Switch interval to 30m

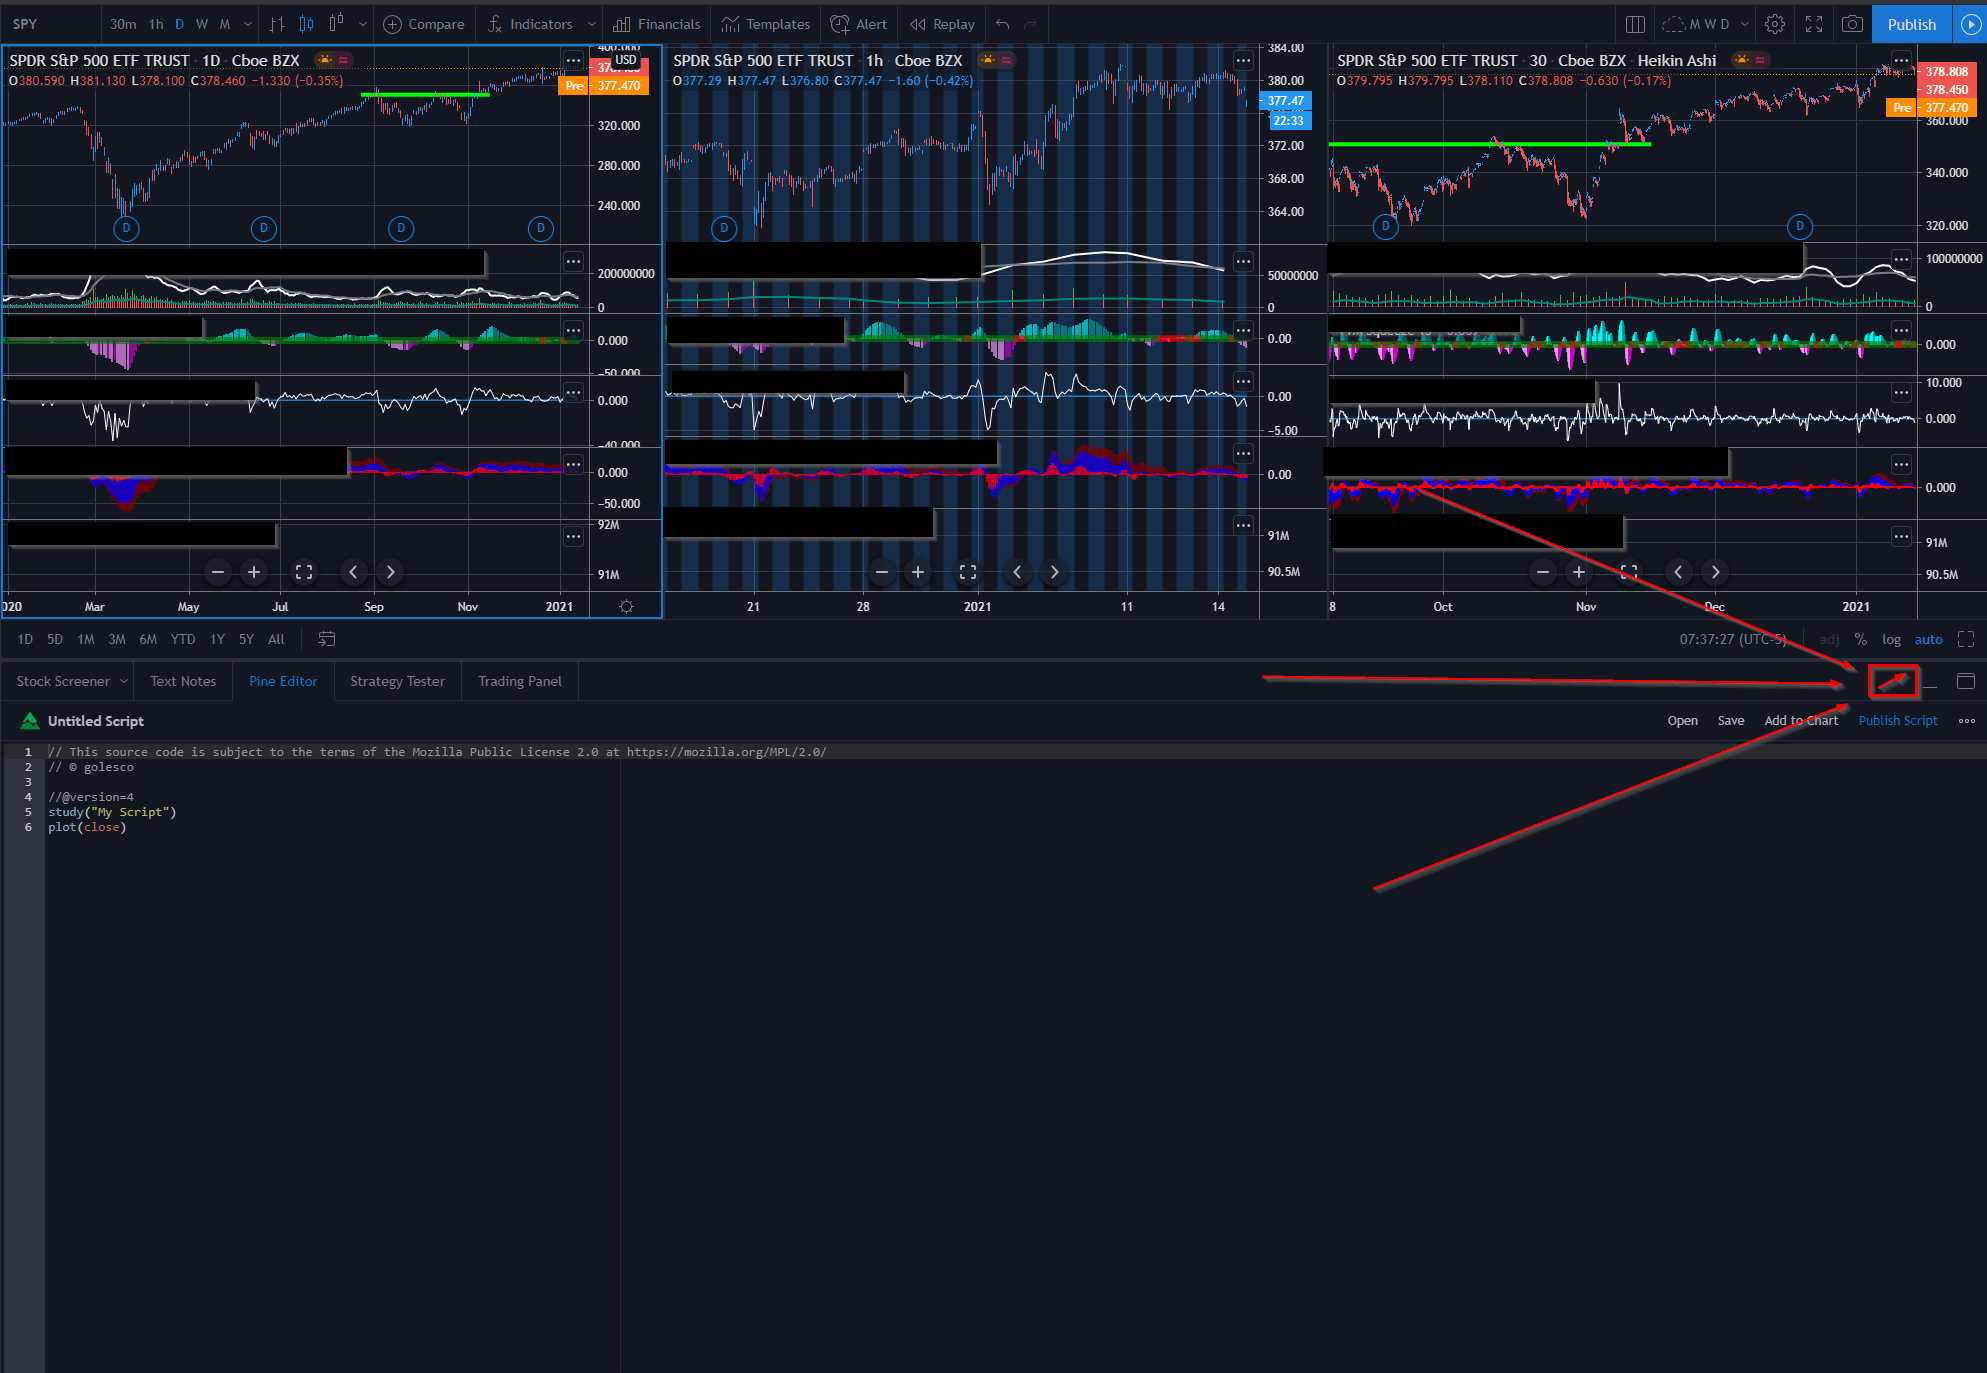pos(123,24)
